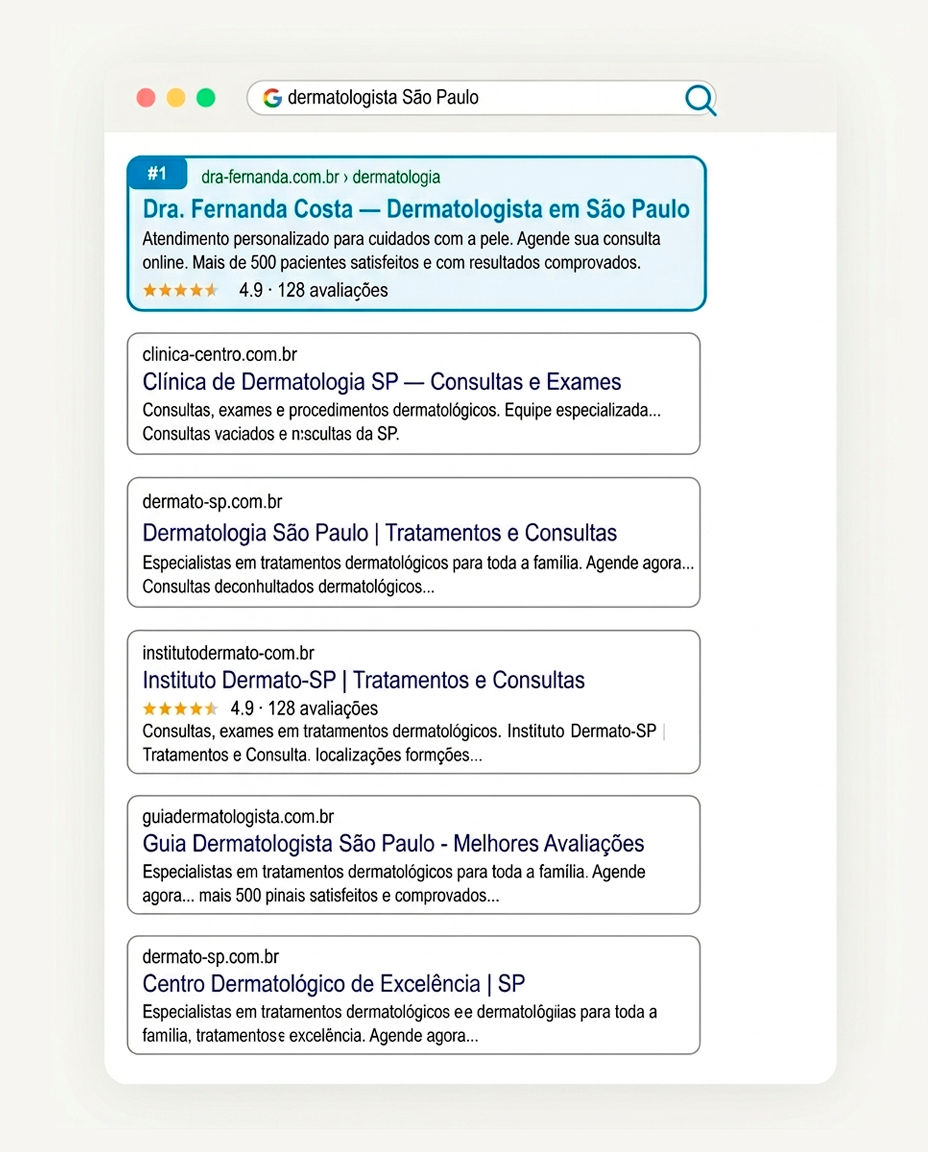Open 'Clínica de Dermatologia SP — Consultas e Exames'
928x1152 pixels.
click(381, 382)
